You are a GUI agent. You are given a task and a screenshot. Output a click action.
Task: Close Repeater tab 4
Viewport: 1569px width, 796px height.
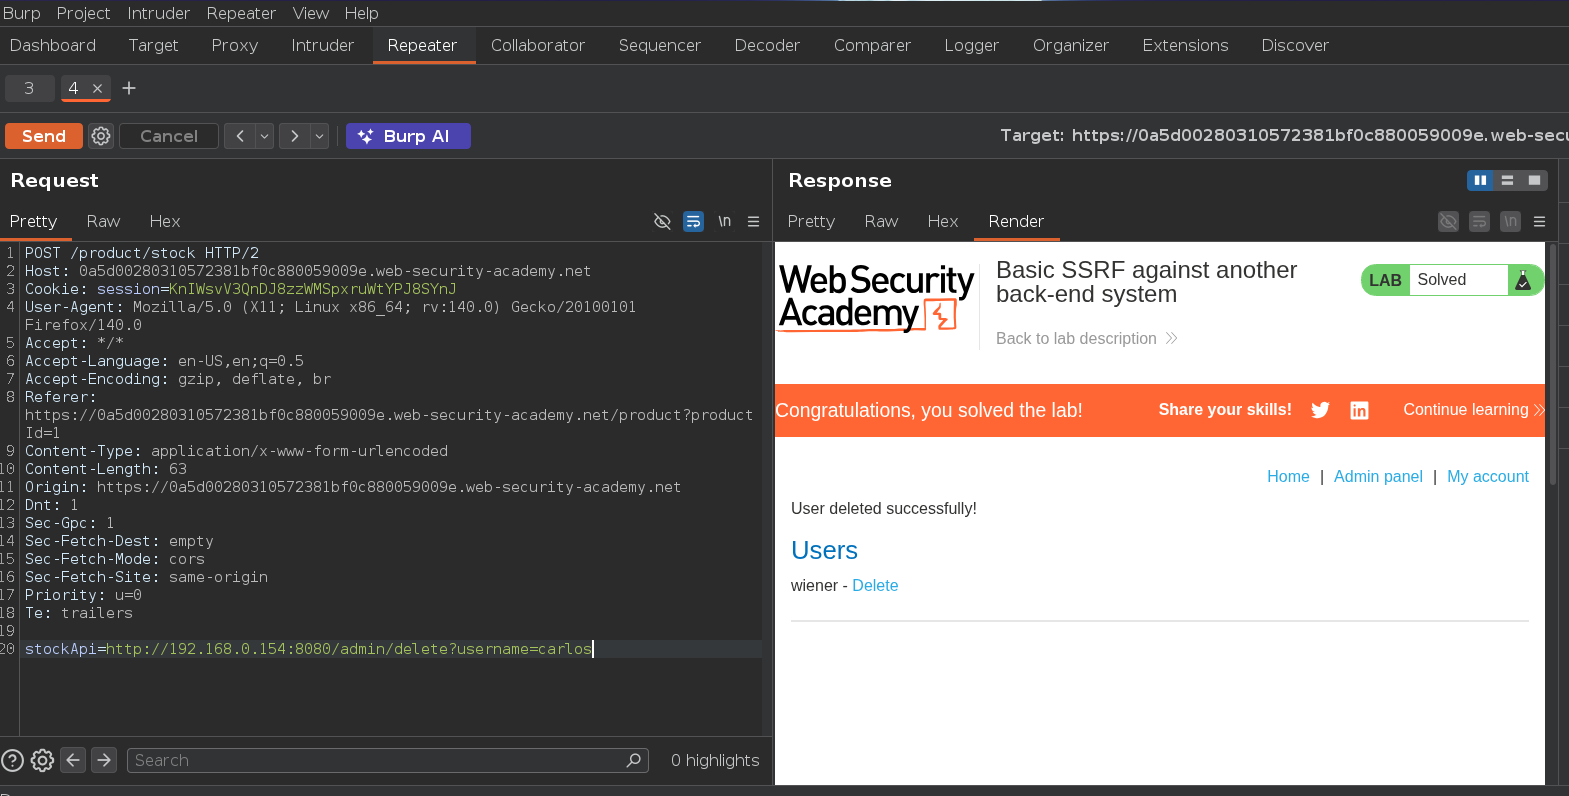tap(98, 88)
